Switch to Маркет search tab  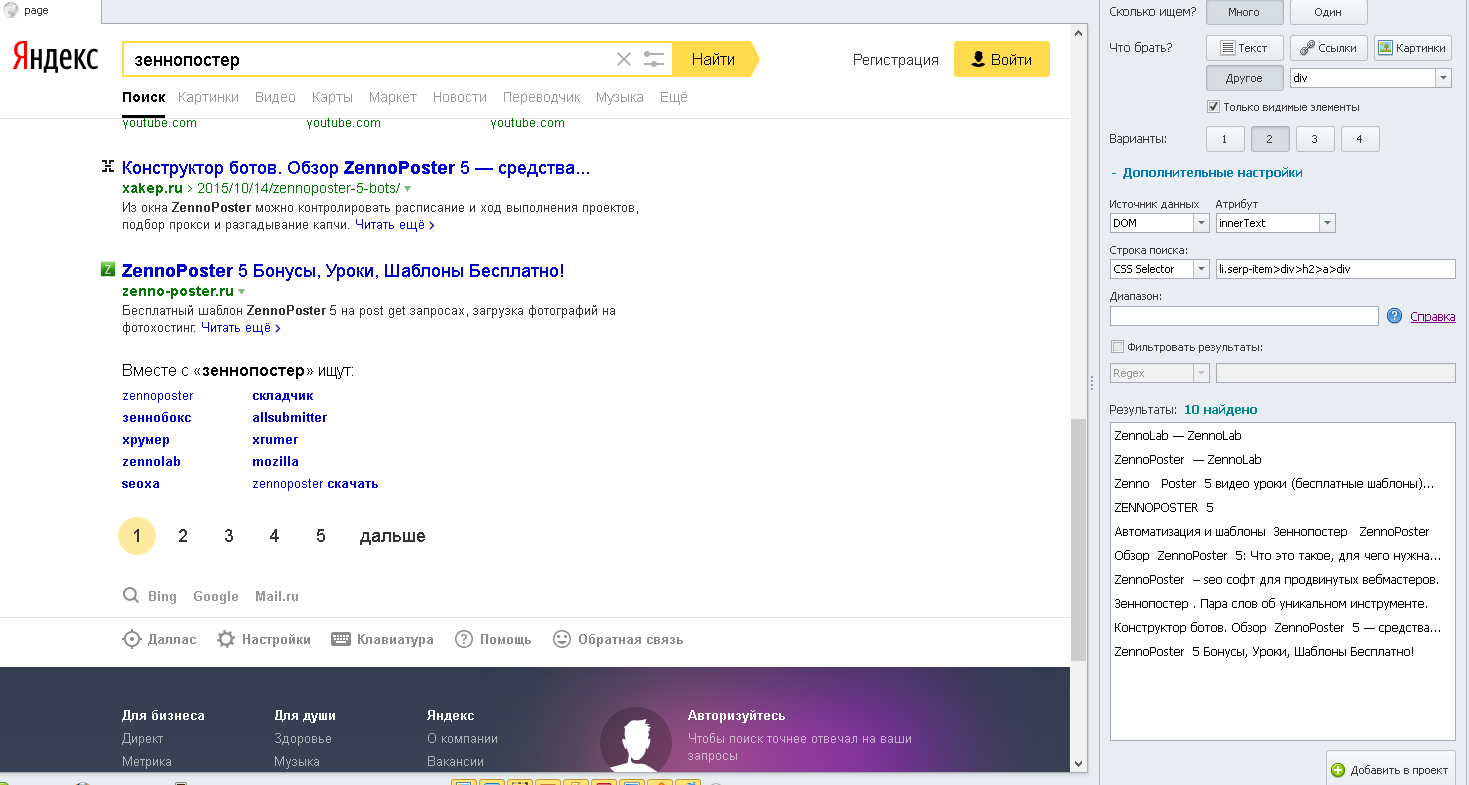coord(393,97)
